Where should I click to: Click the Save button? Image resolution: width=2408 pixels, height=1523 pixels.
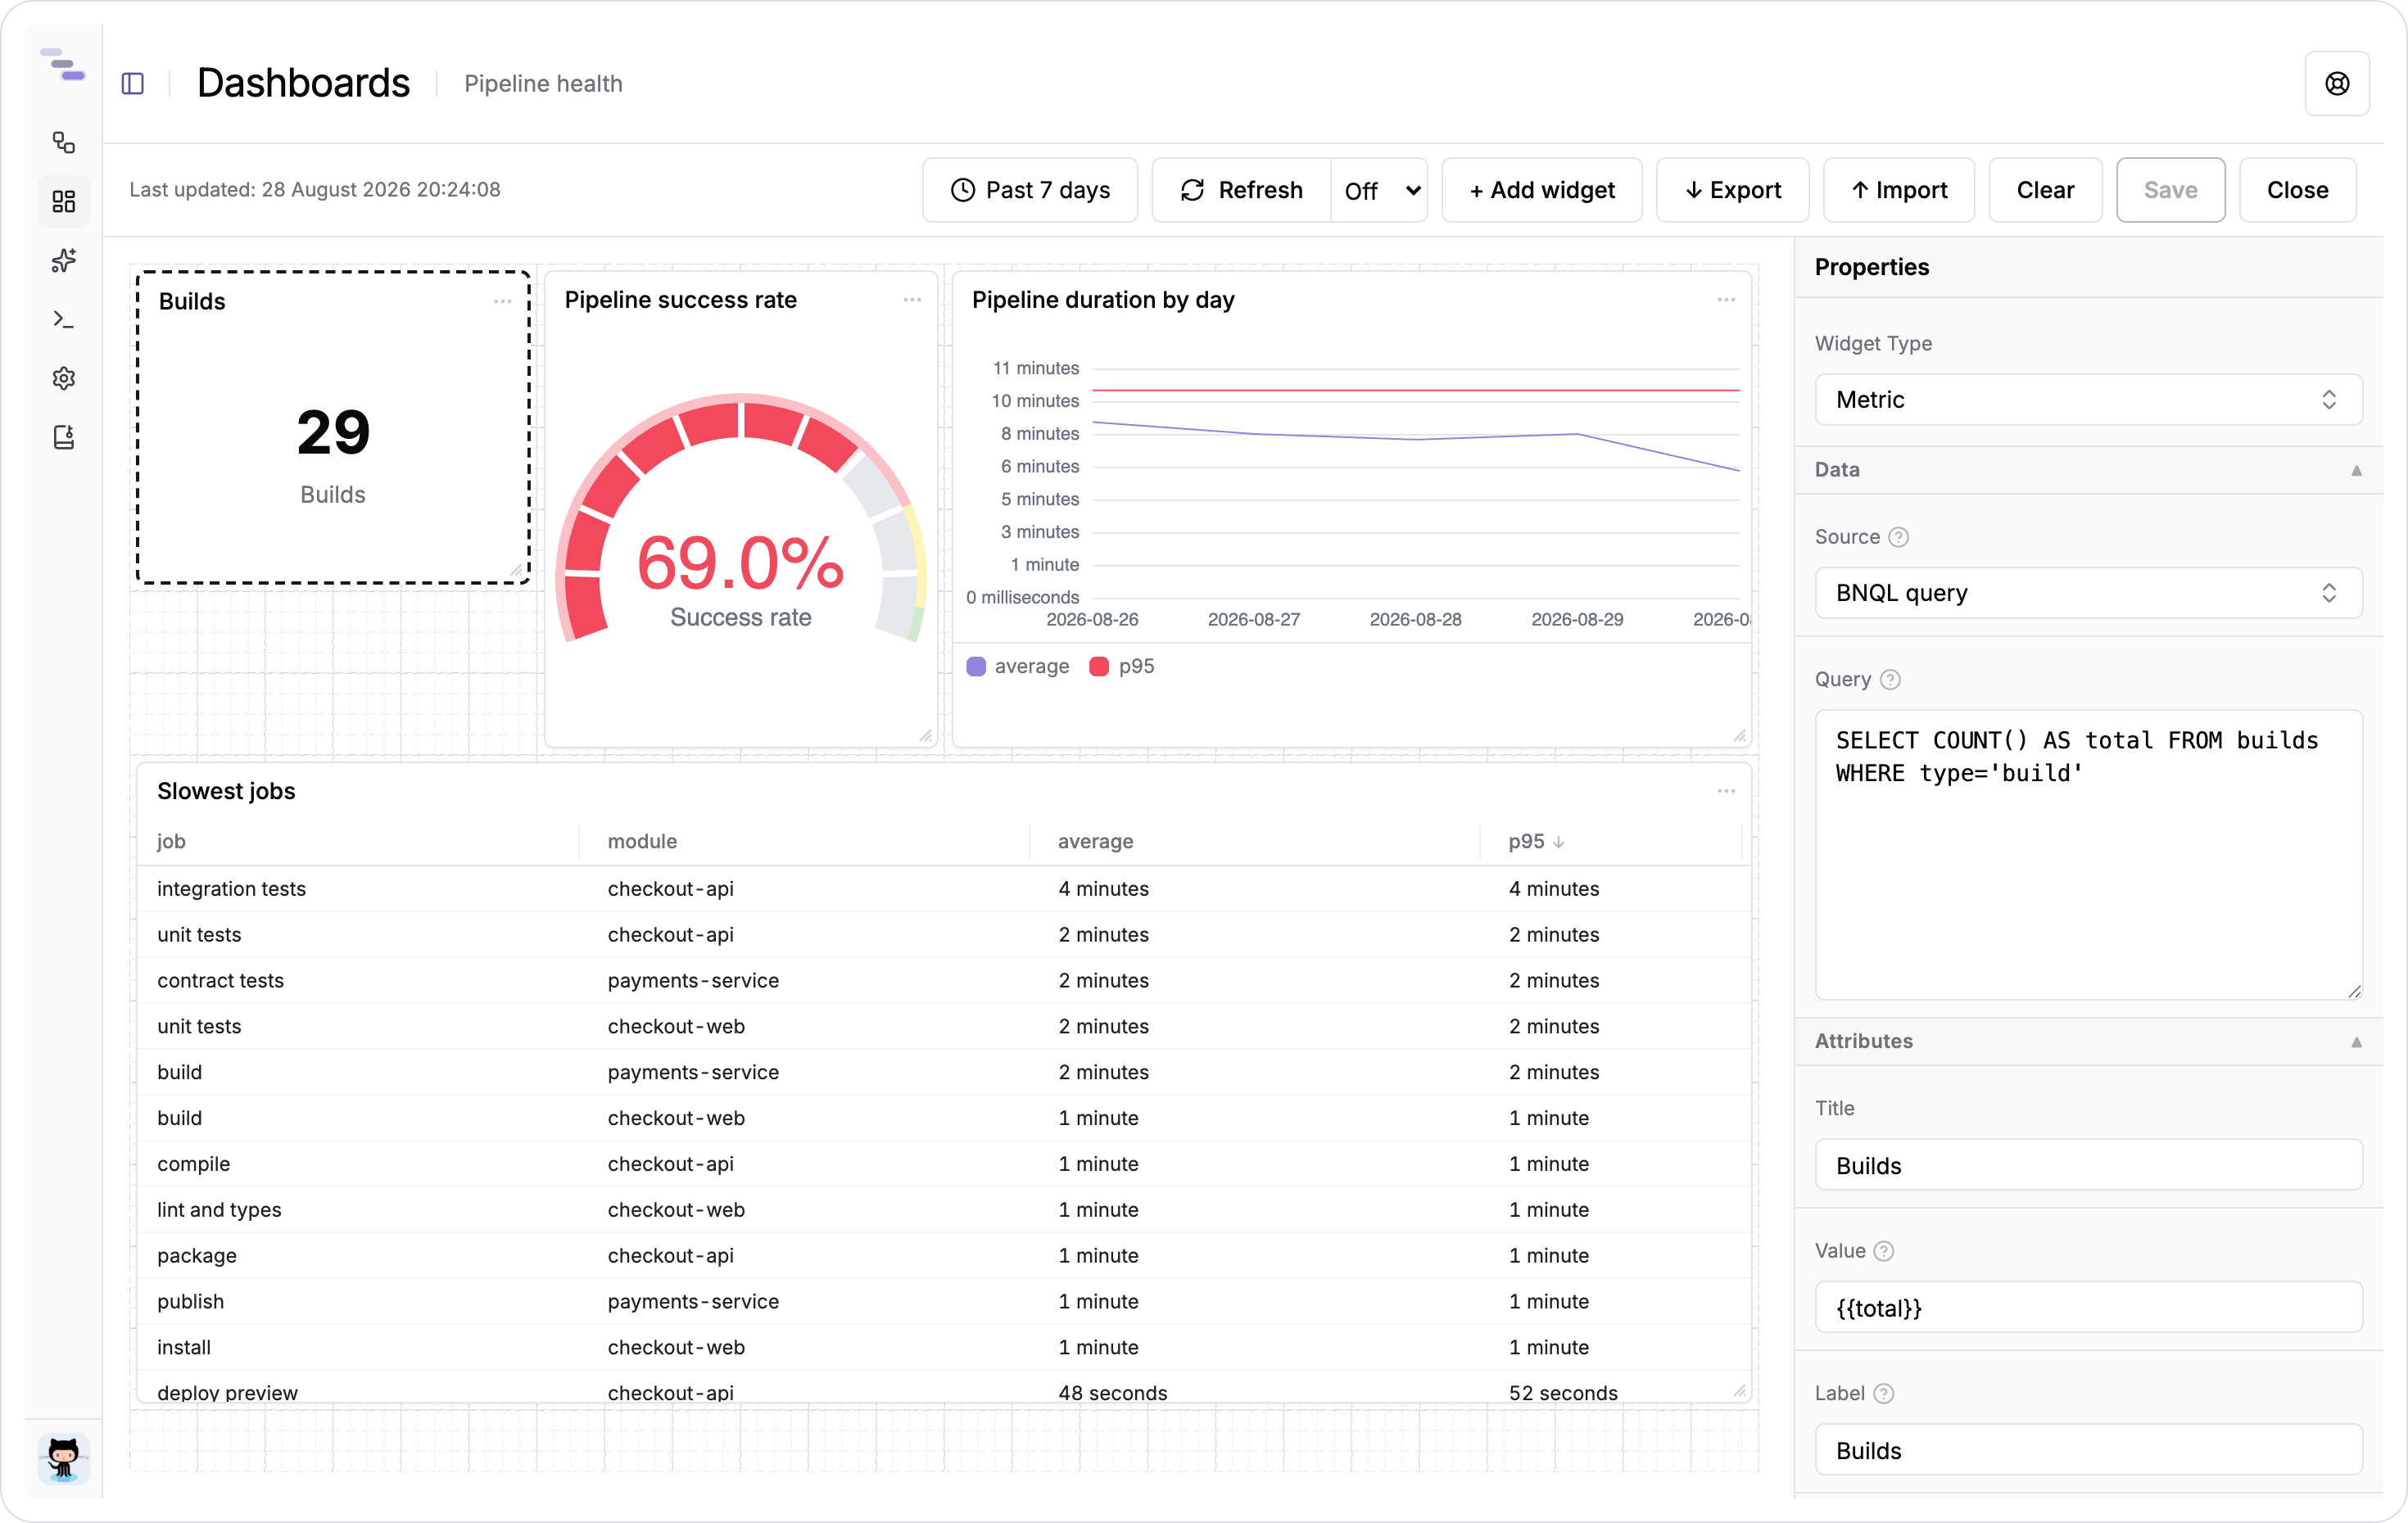click(2171, 190)
